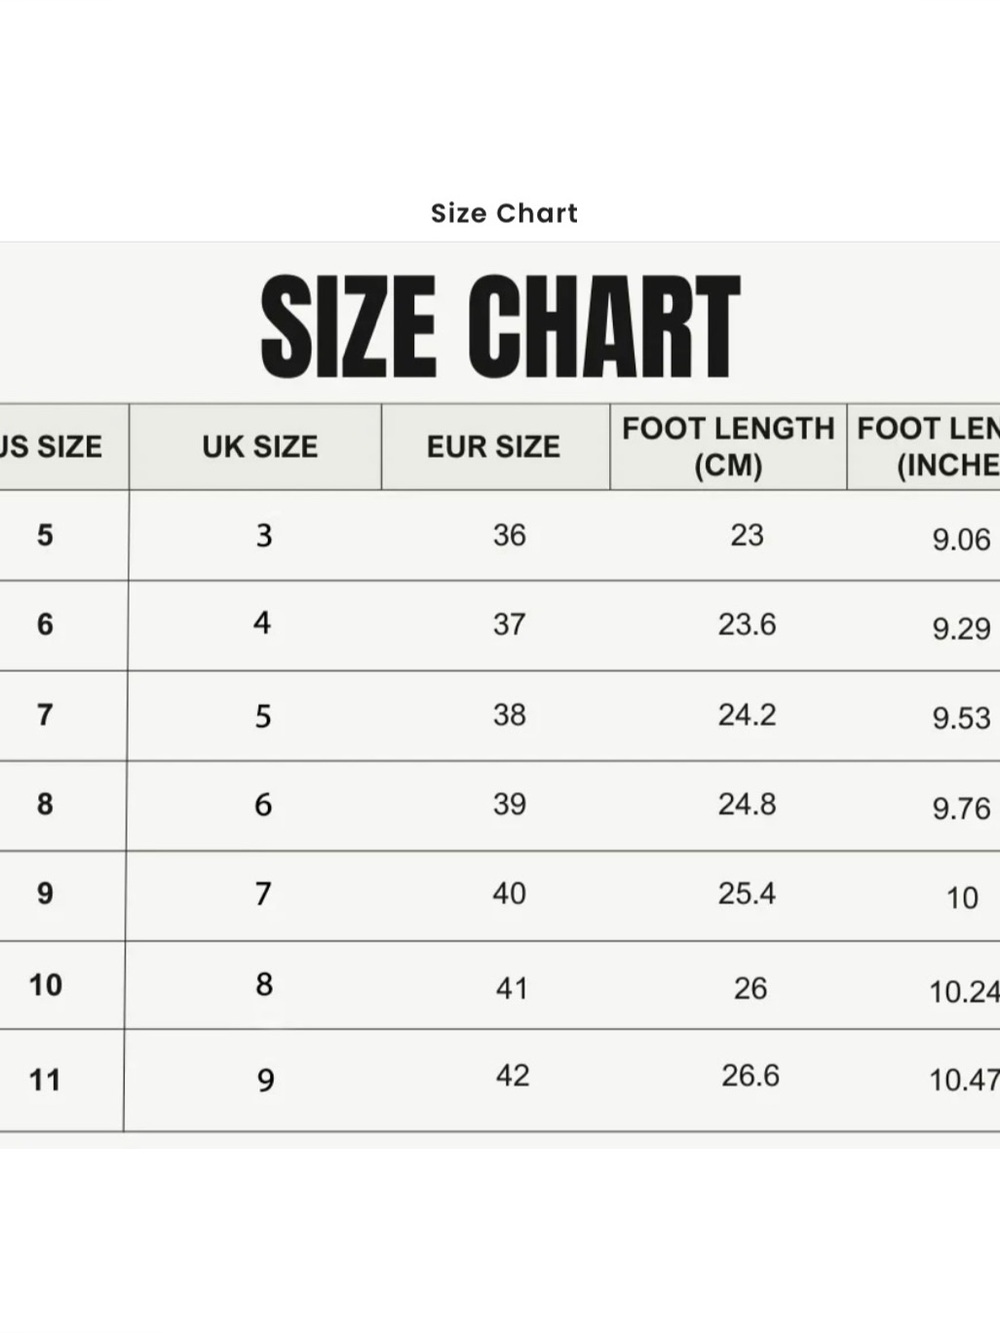Click foot length 26.6 cm cell

click(x=750, y=1076)
